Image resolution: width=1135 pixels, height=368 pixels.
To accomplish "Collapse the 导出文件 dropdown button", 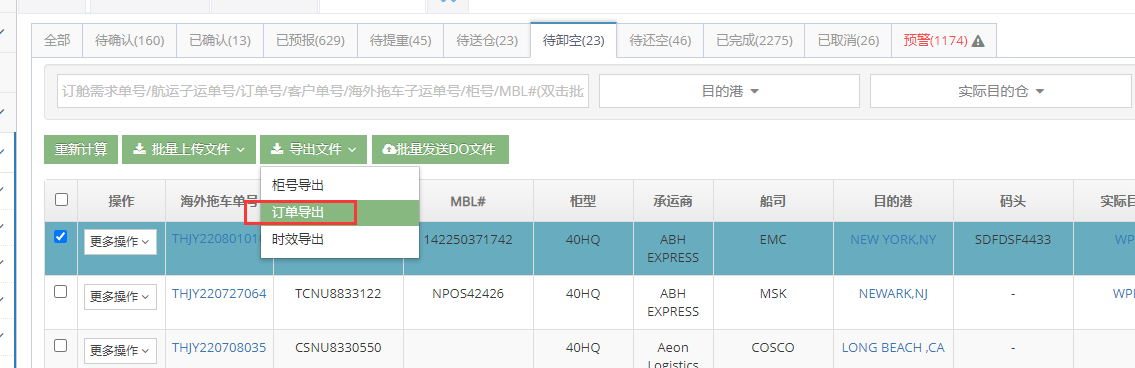I will [313, 149].
